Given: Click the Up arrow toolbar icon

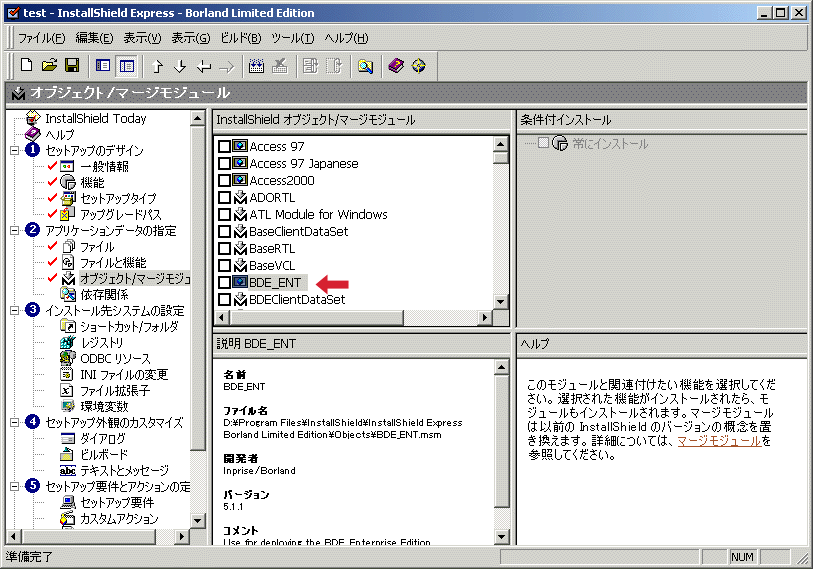Looking at the screenshot, I should click(158, 66).
